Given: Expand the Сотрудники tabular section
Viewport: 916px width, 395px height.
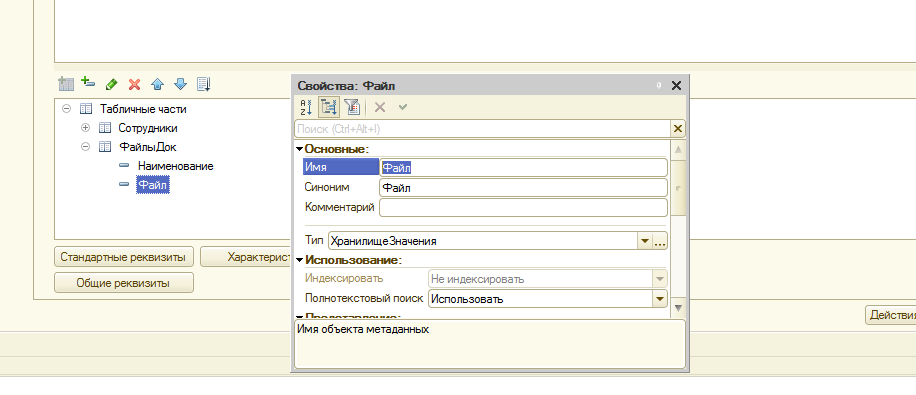Looking at the screenshot, I should pyautogui.click(x=85, y=128).
